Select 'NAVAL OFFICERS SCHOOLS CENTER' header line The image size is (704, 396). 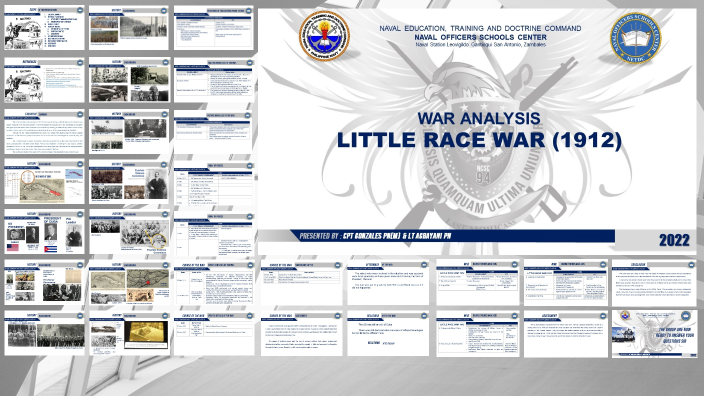point(480,37)
